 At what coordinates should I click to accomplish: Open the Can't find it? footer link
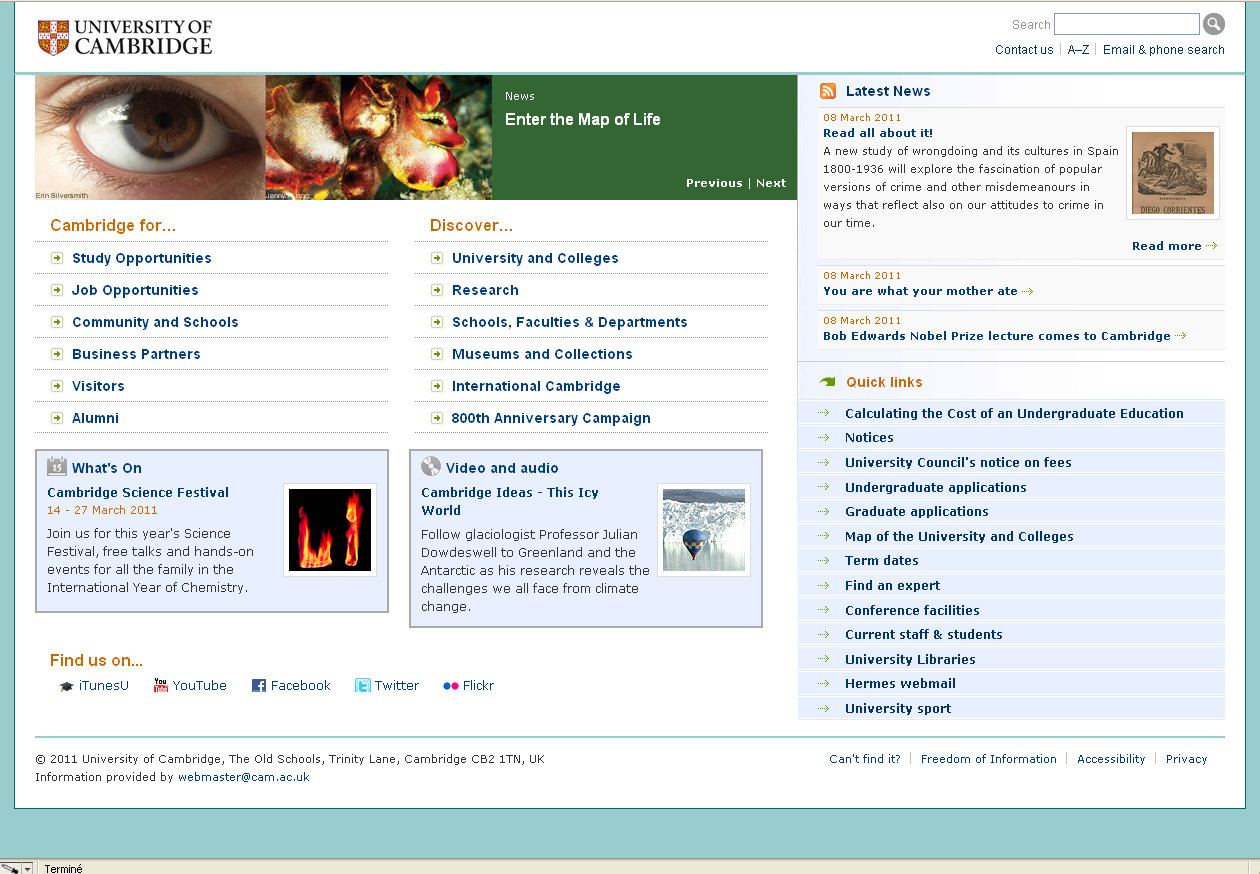865,759
